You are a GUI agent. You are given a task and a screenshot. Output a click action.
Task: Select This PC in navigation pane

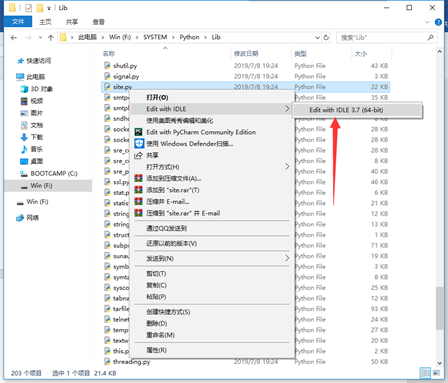tap(36, 77)
